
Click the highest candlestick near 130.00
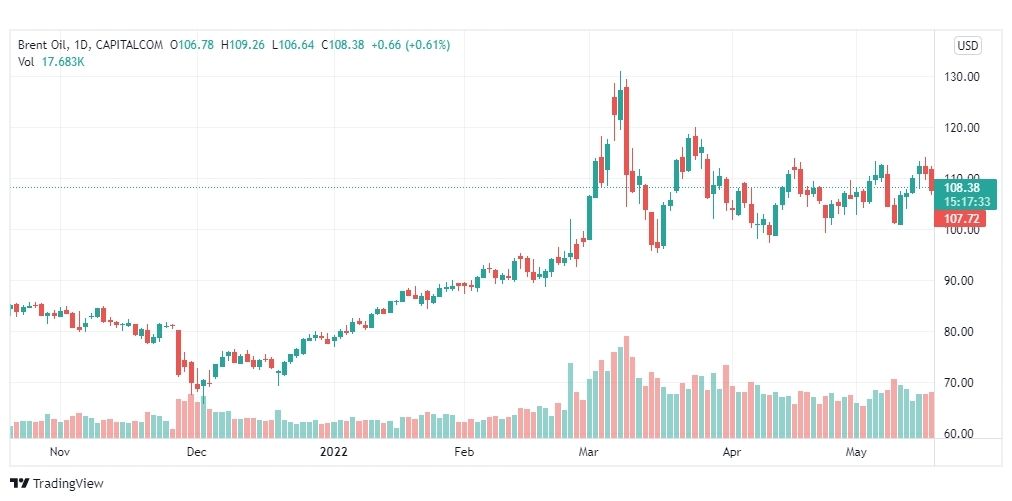[620, 103]
